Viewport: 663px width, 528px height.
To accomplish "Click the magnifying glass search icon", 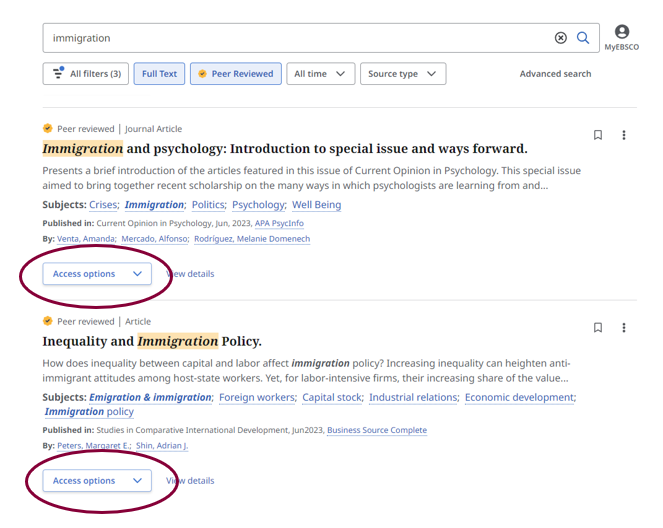I will tap(584, 38).
